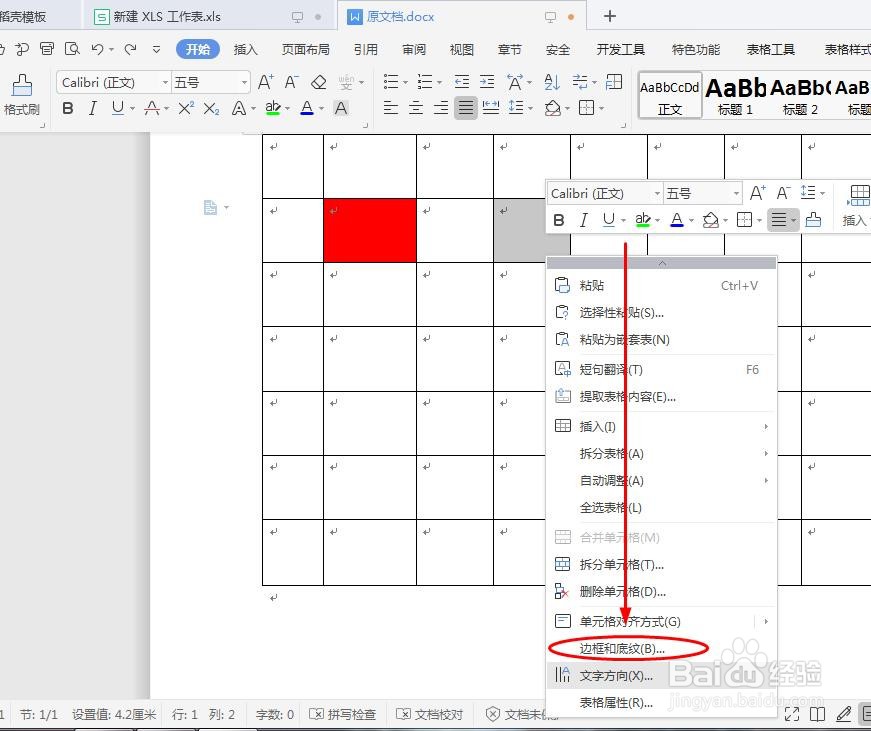
Task: Decrease font size in main ribbon
Action: tap(292, 82)
